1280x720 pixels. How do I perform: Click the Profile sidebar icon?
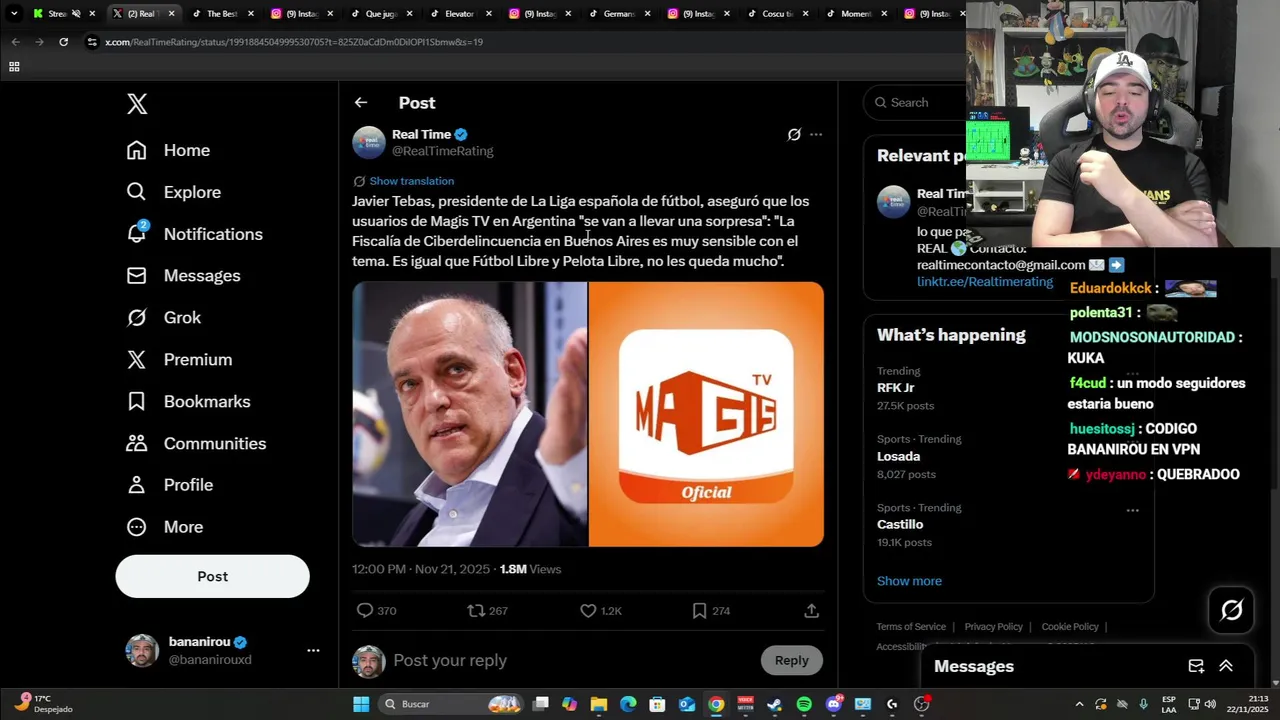click(137, 485)
